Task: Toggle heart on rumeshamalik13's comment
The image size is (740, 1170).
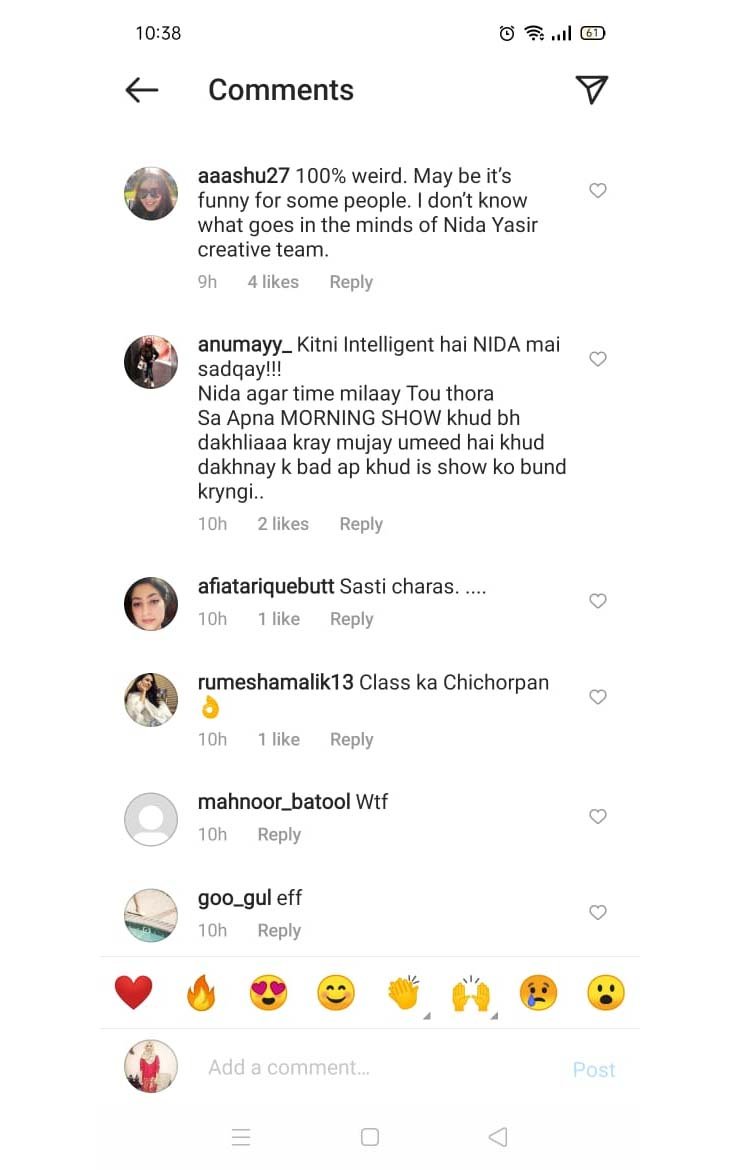Action: [x=598, y=697]
